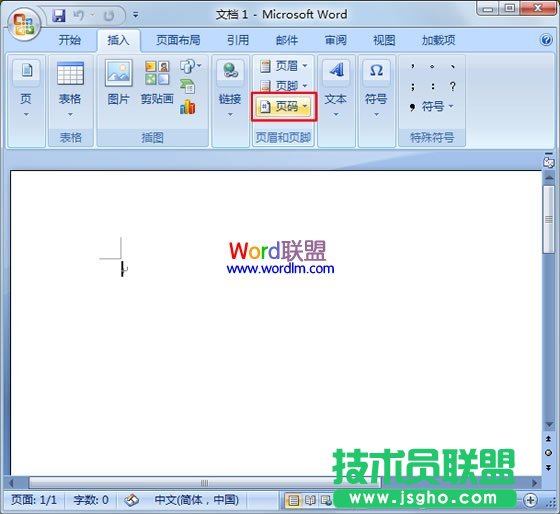Insert the 、 enumeration comma symbol
The width and height of the screenshot is (560, 514).
[x=452, y=66]
